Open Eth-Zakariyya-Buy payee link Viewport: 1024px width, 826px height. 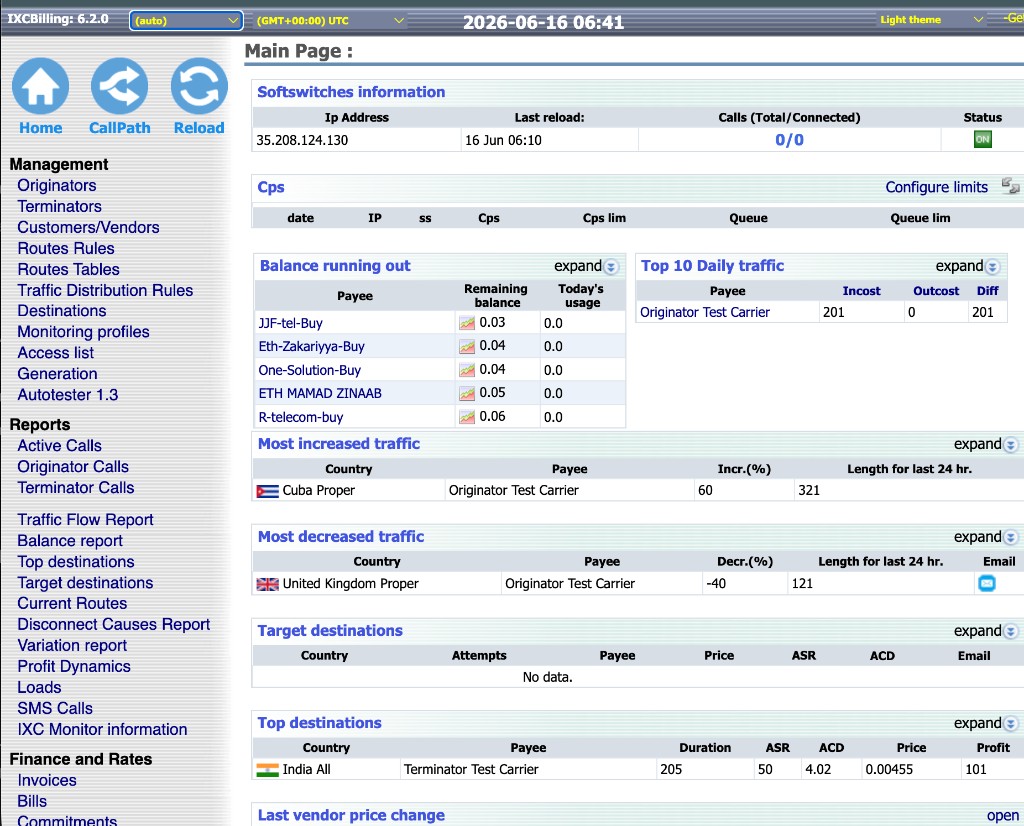(312, 347)
